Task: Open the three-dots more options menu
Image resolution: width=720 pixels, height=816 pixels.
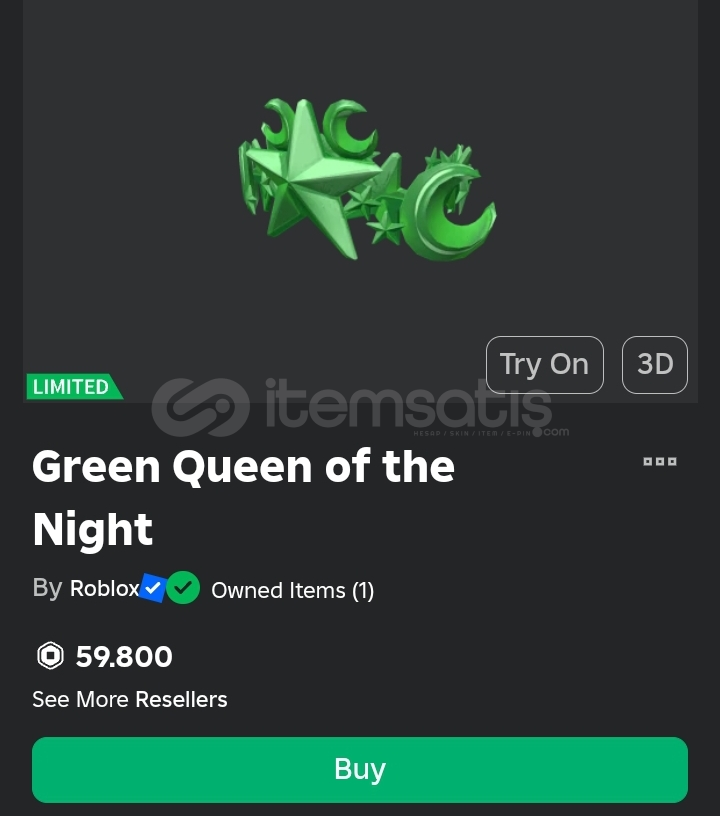Action: tap(660, 462)
